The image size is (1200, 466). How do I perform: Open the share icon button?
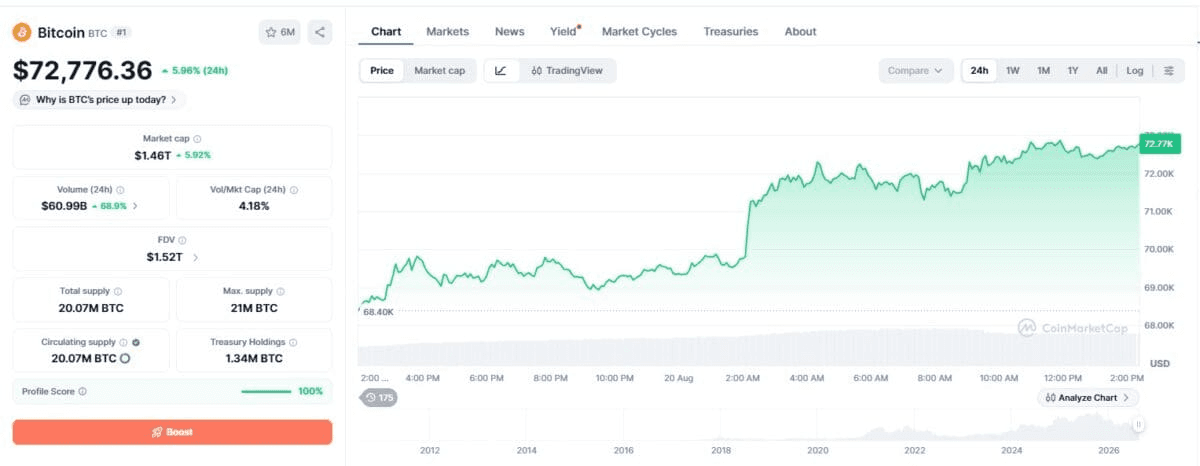coord(320,32)
